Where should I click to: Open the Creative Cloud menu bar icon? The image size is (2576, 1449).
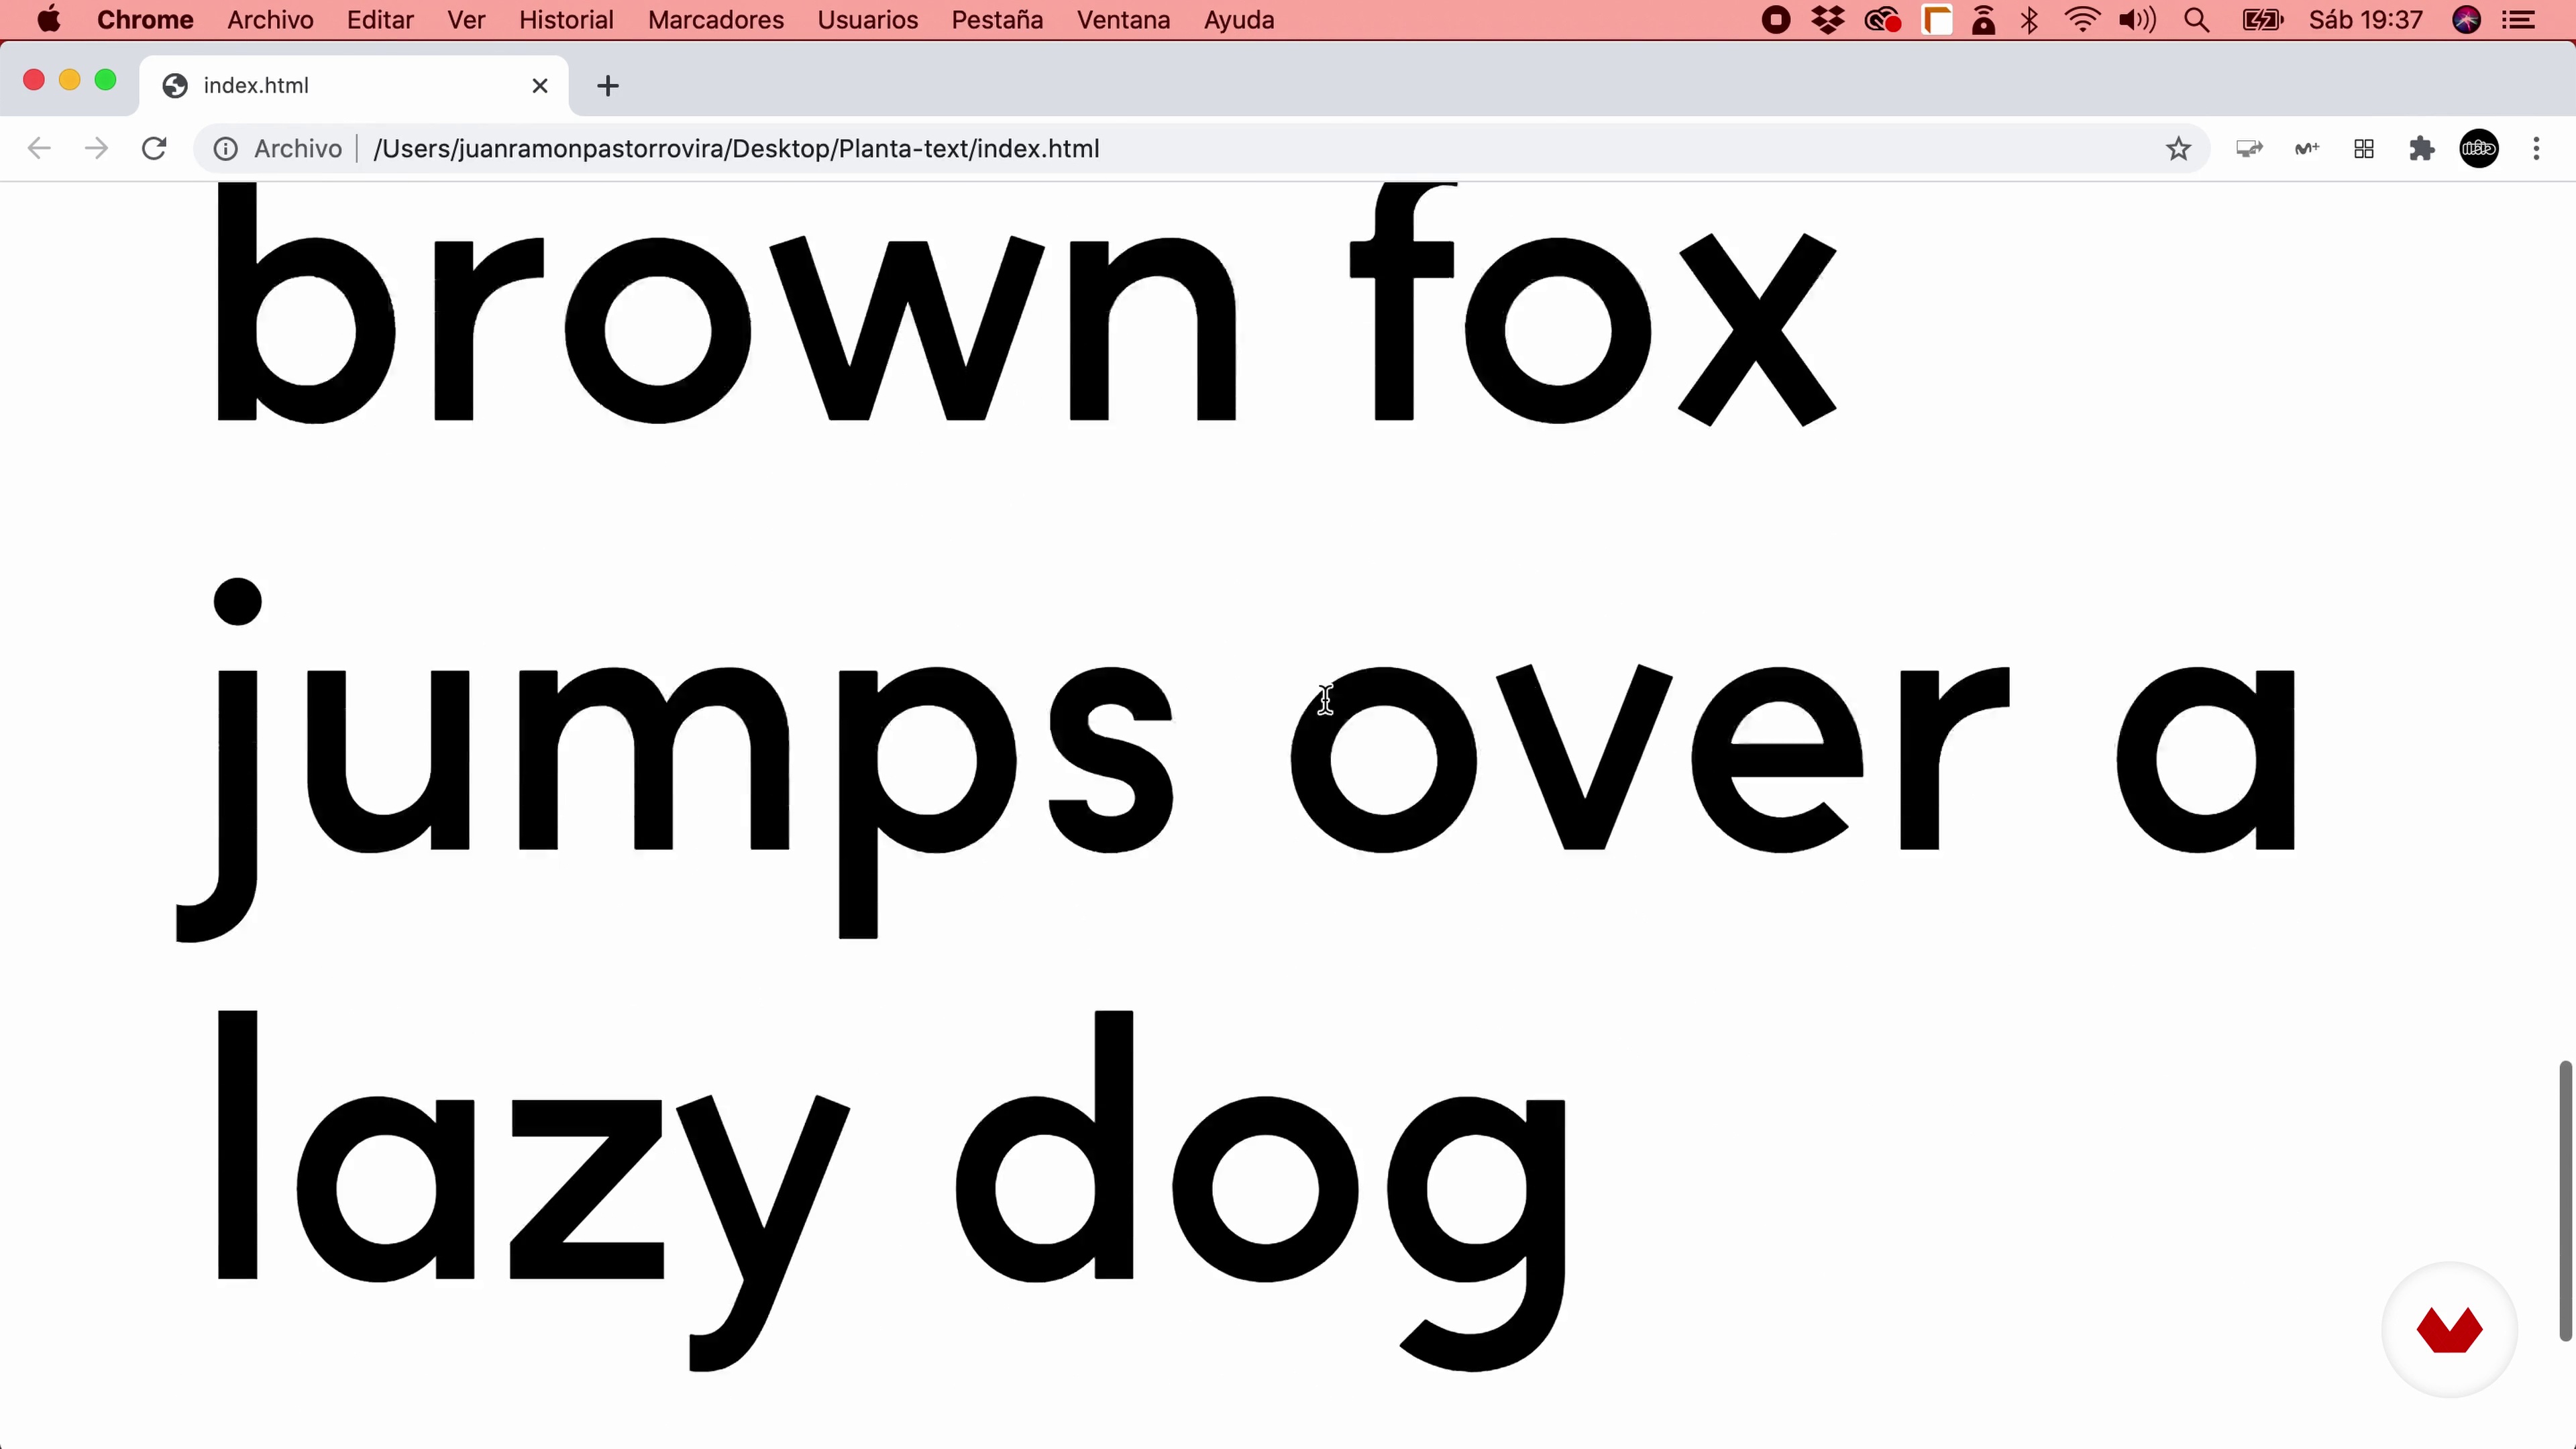[1882, 20]
